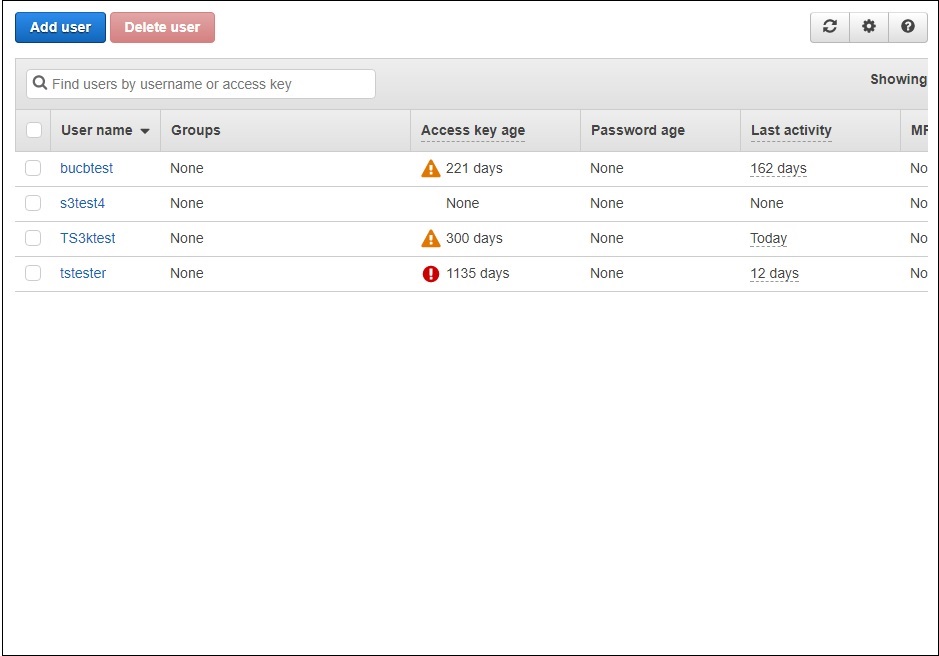Open help via question mark icon
This screenshot has width=939, height=656.
pyautogui.click(x=907, y=27)
